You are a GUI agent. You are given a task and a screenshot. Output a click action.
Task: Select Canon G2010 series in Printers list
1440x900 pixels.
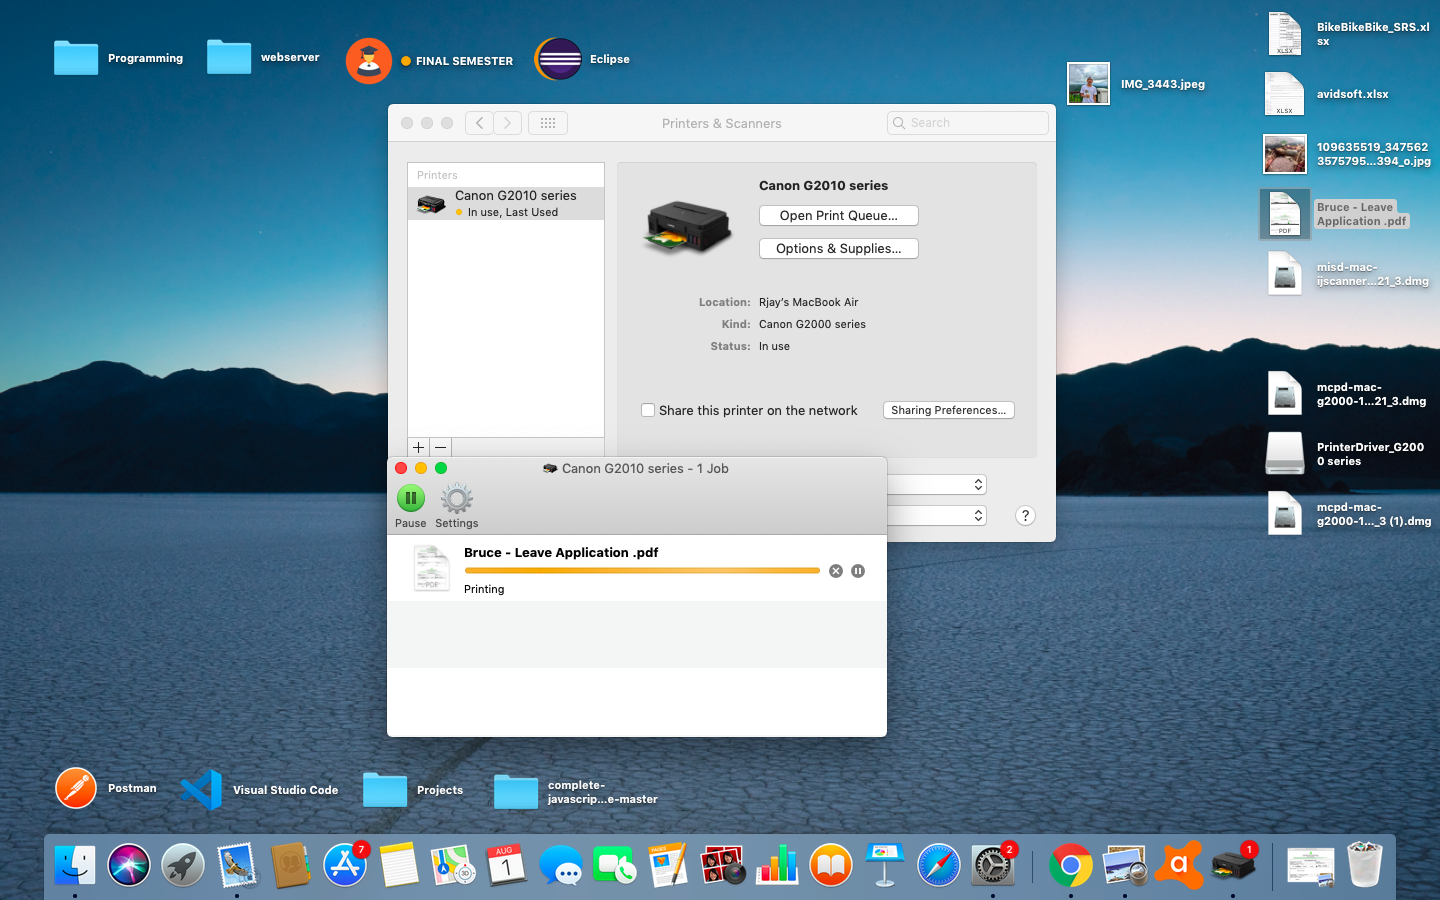click(x=506, y=203)
